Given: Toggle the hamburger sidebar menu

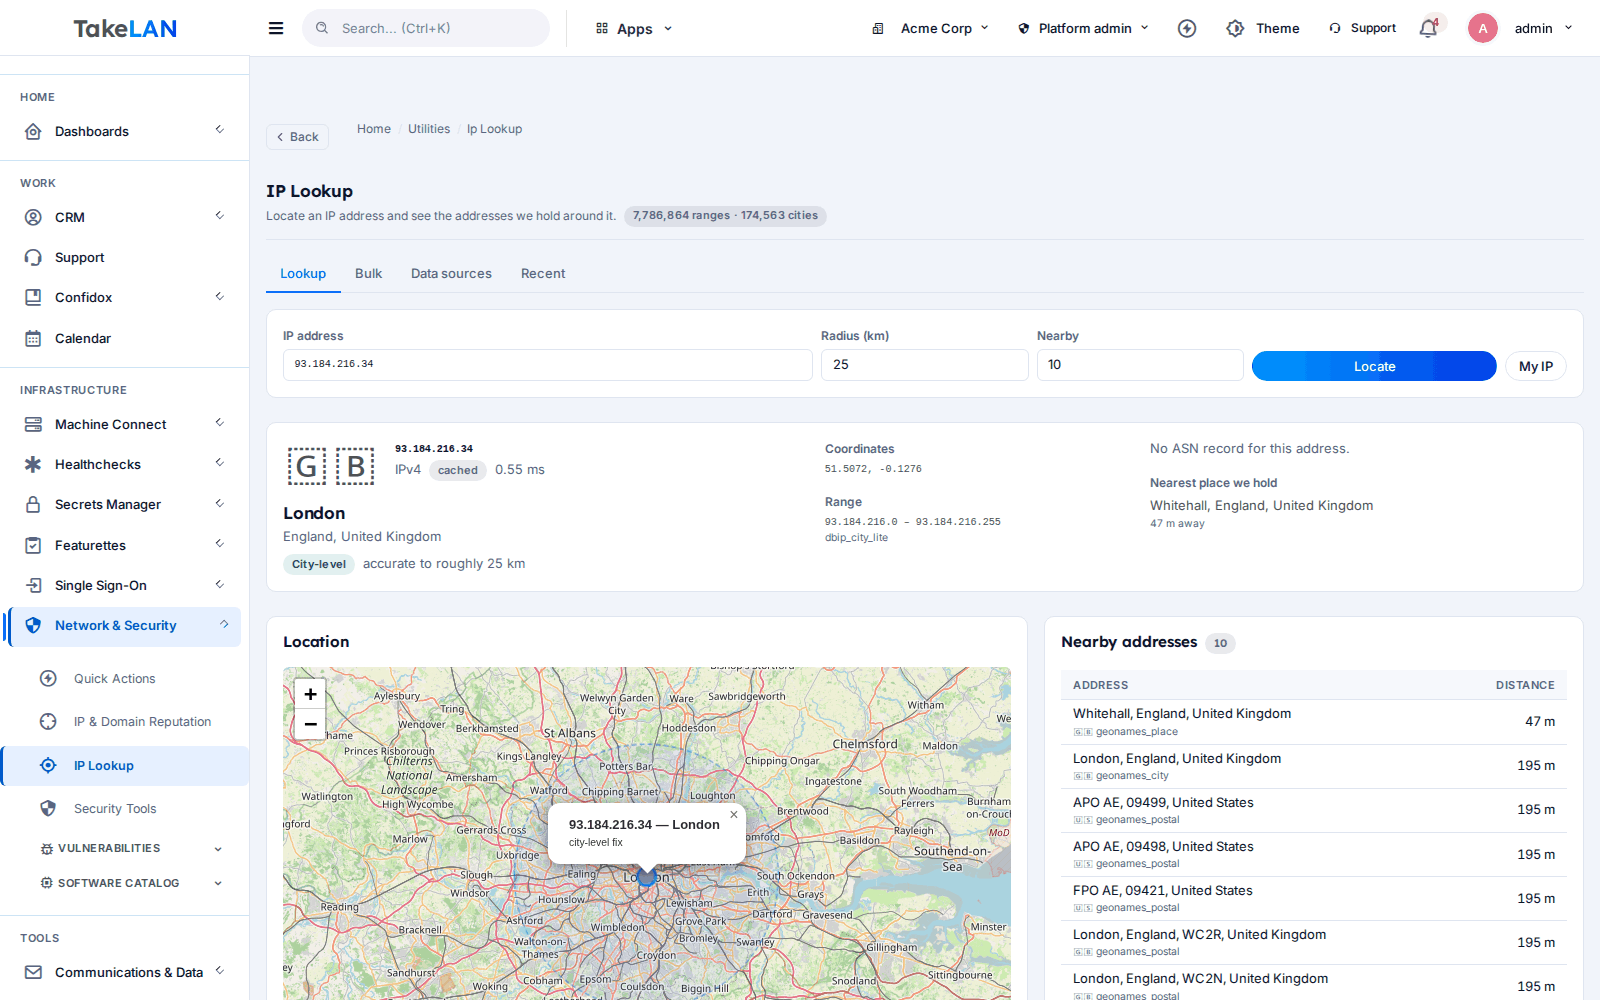Looking at the screenshot, I should tap(276, 28).
